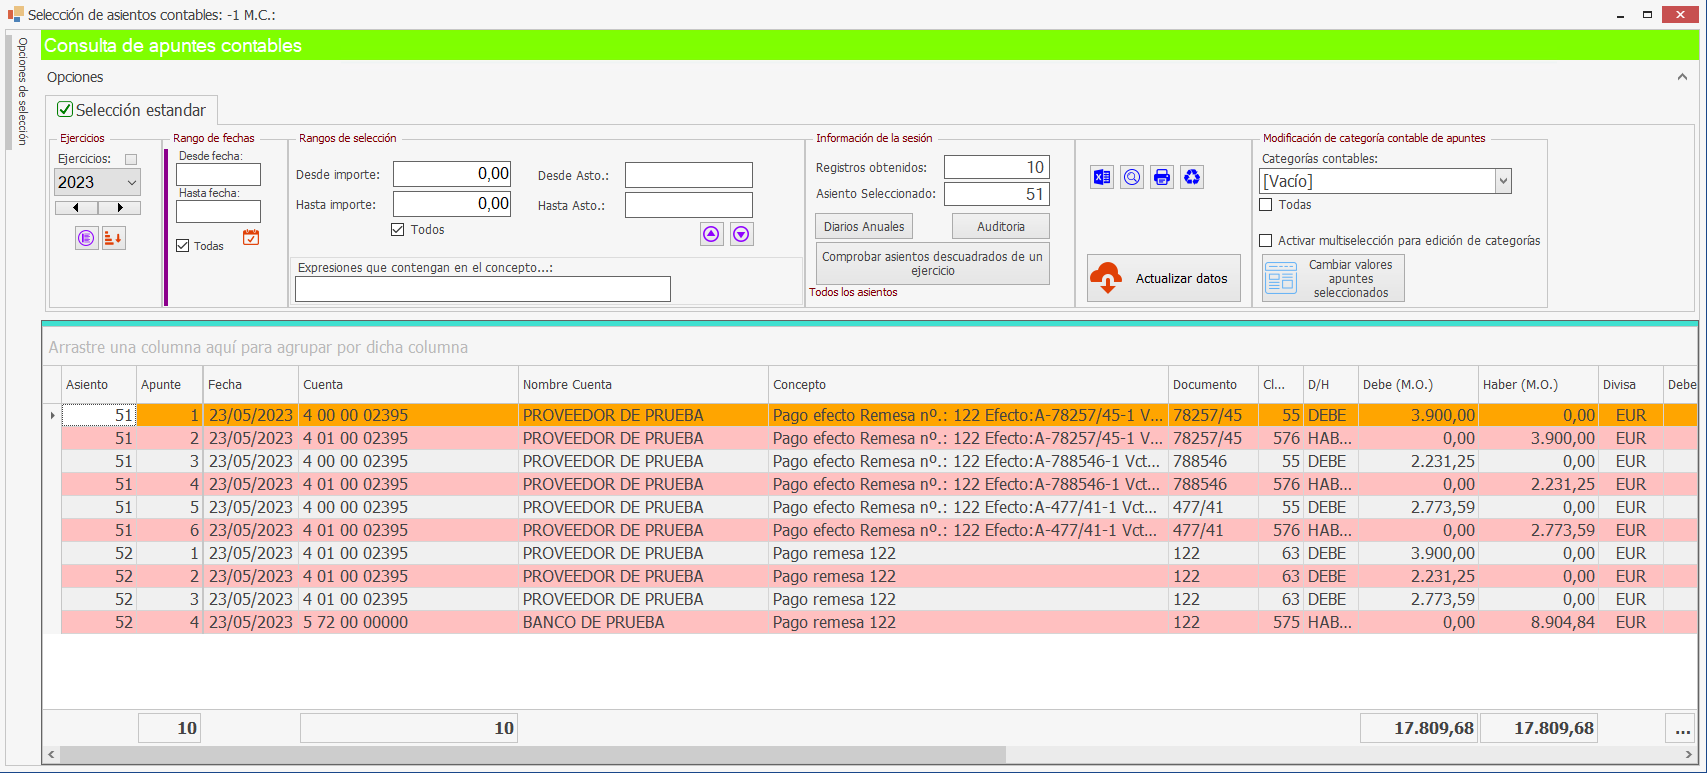The width and height of the screenshot is (1707, 773).
Task: Click the purple up arrow button
Action: (x=711, y=234)
